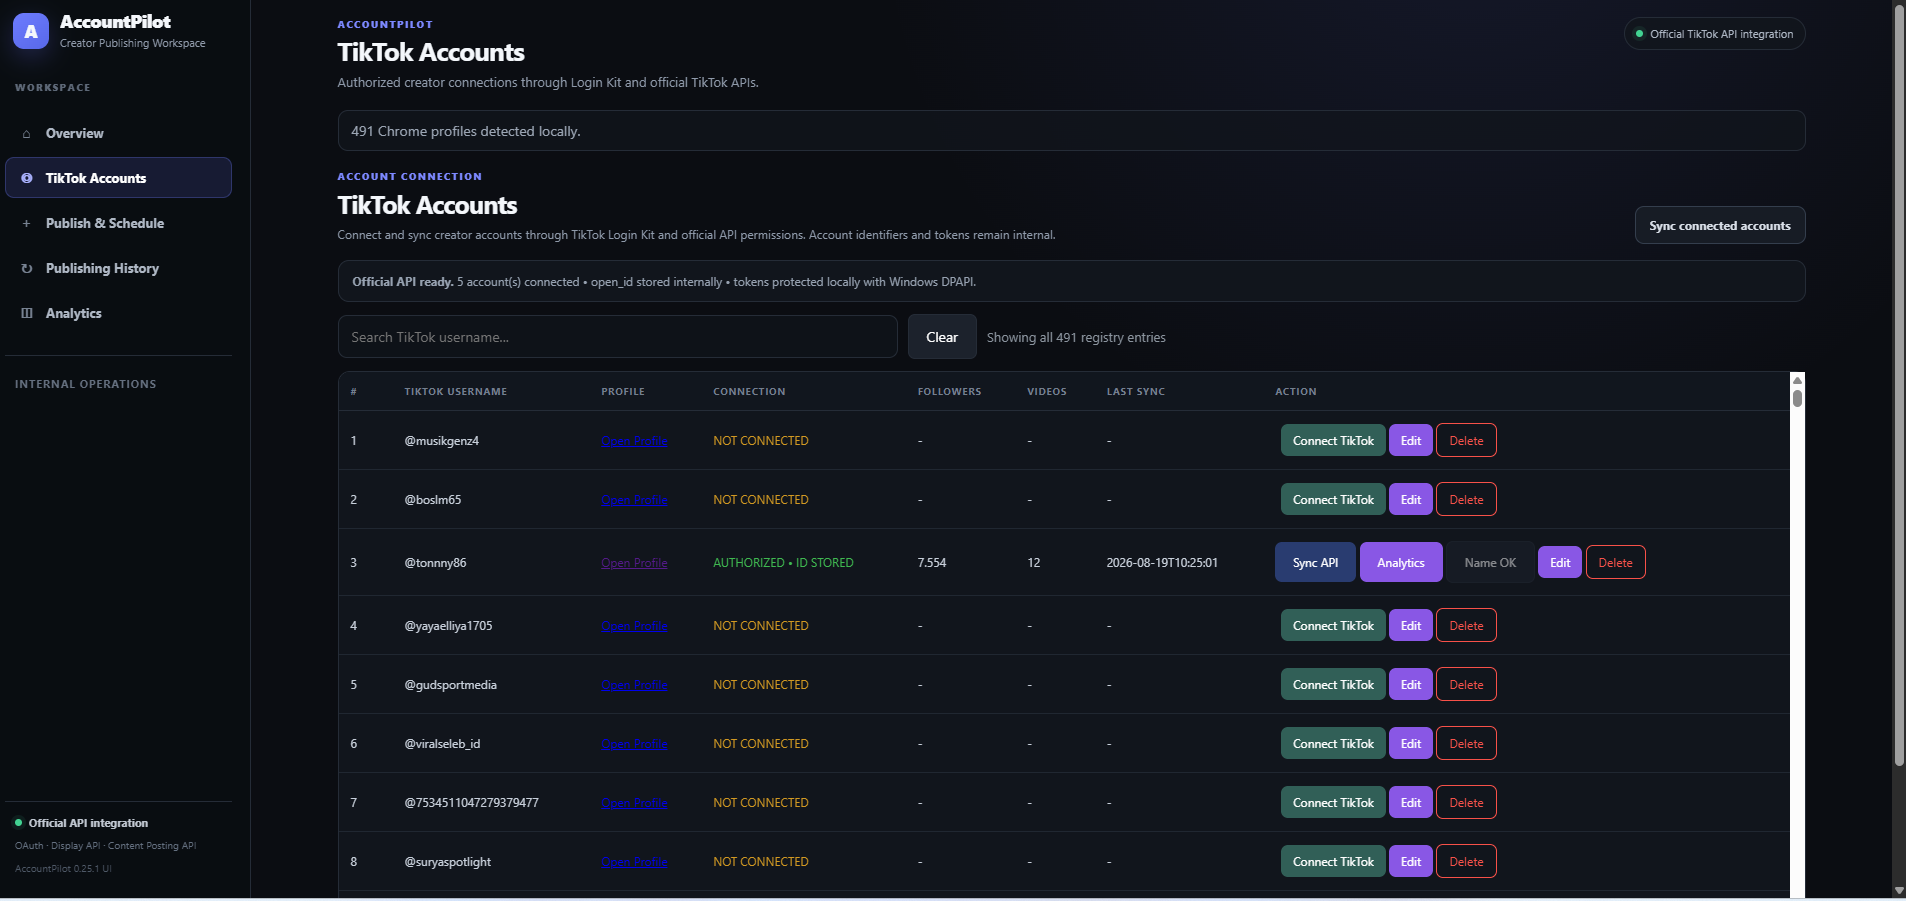1906x901 pixels.
Task: Click the columns icon beside Analytics in sidebar
Action: click(27, 314)
